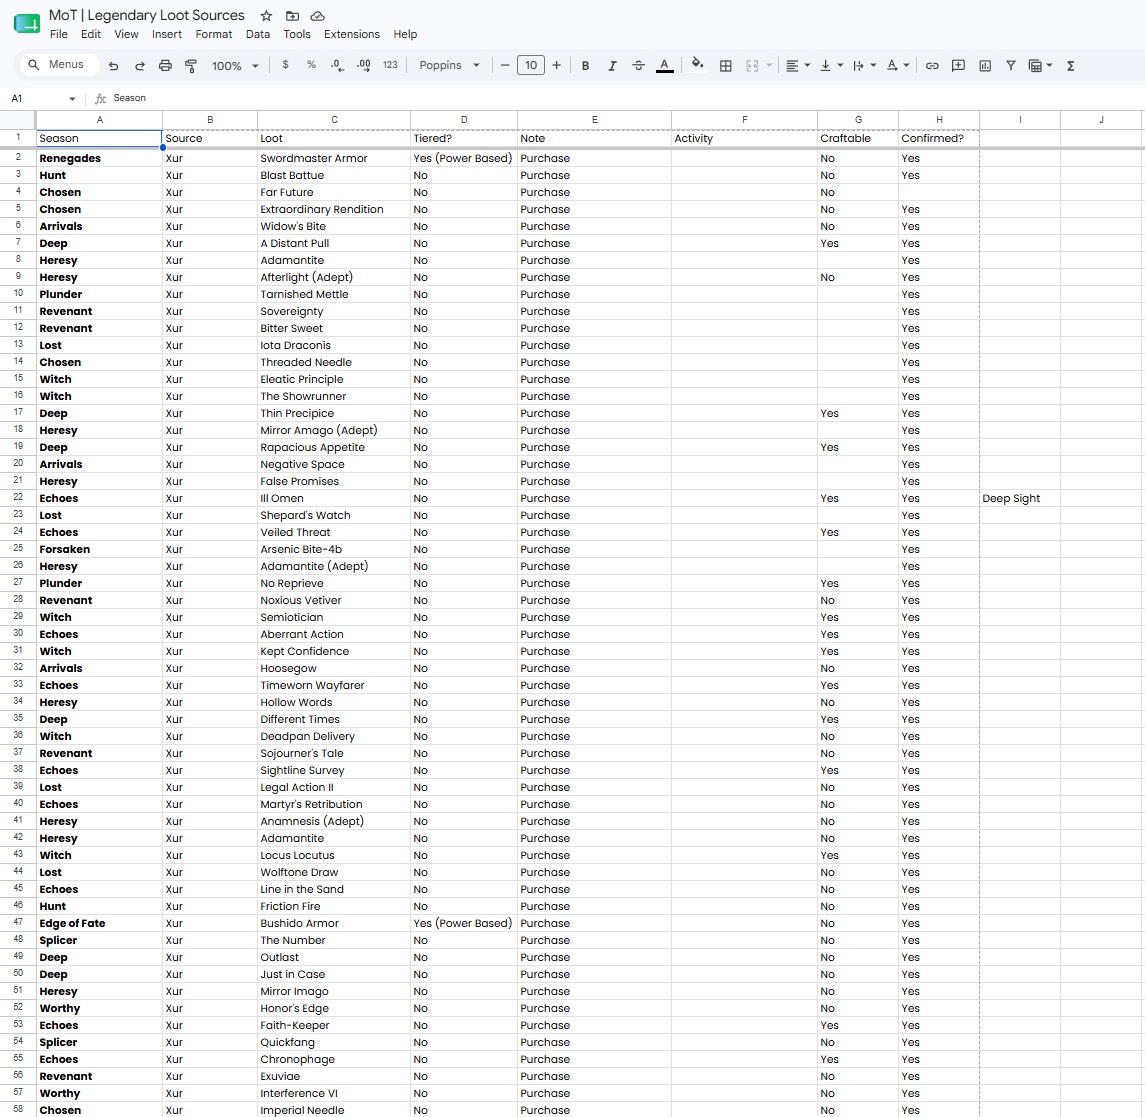1145x1117 pixels.
Task: Select the 'Swordmaster Armor' cell
Action: [x=334, y=158]
